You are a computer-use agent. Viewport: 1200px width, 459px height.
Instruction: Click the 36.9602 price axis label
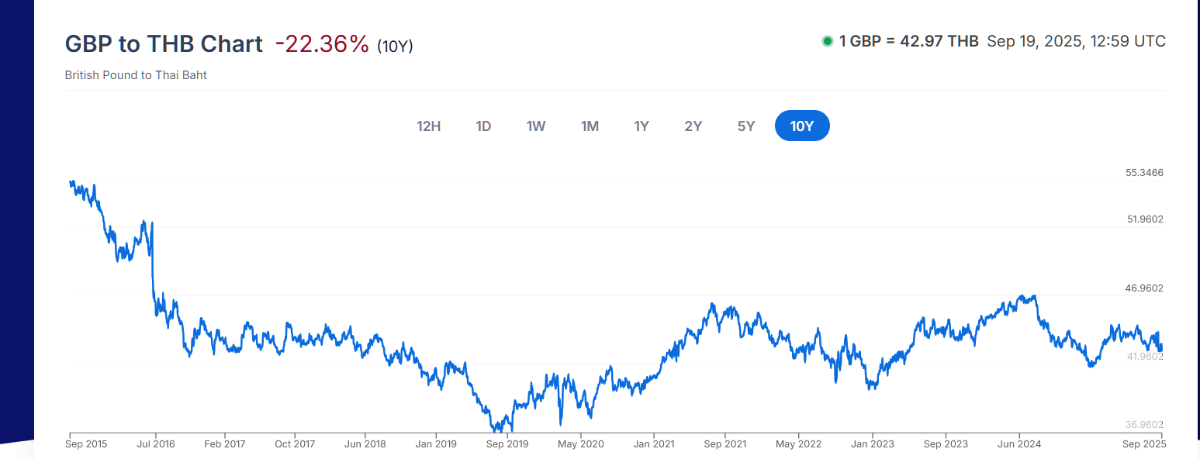pos(1145,425)
